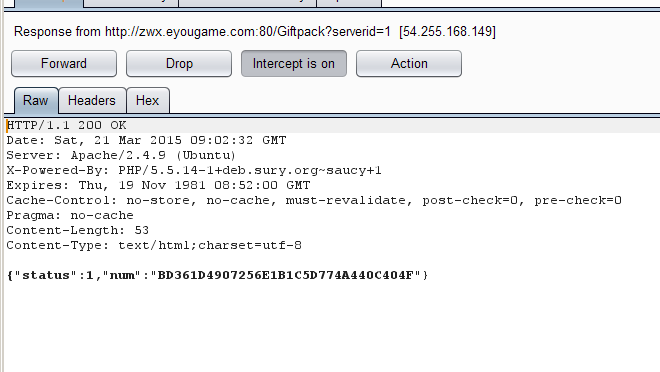Open the Action menu
The width and height of the screenshot is (660, 372).
pyautogui.click(x=409, y=64)
